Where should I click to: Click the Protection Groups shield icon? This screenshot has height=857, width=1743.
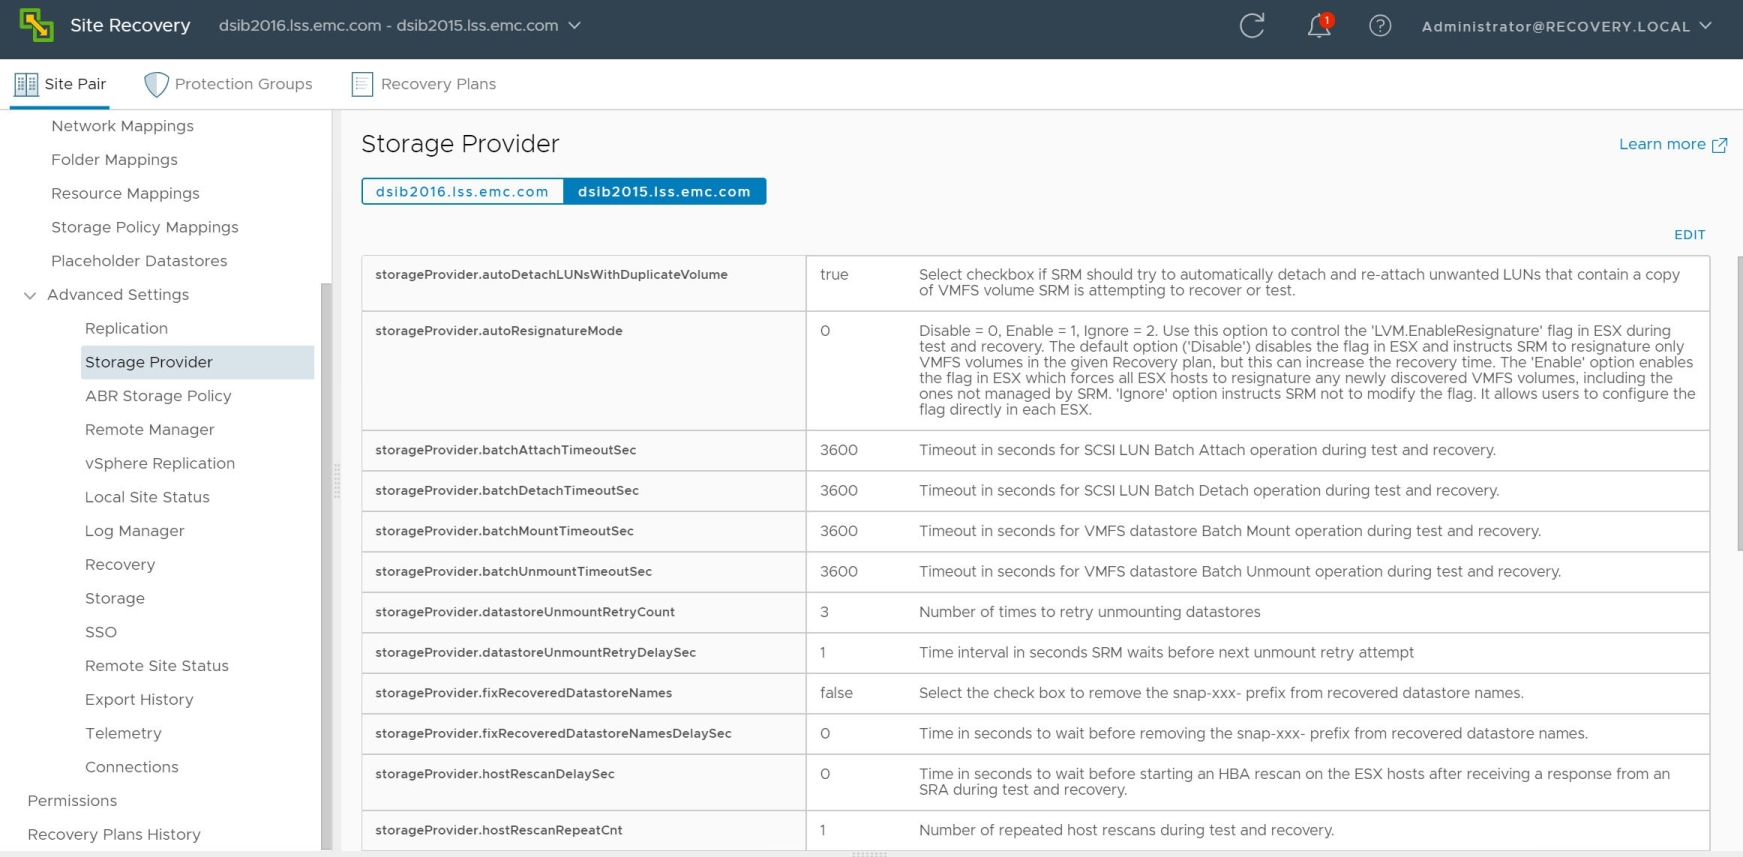[x=156, y=85]
